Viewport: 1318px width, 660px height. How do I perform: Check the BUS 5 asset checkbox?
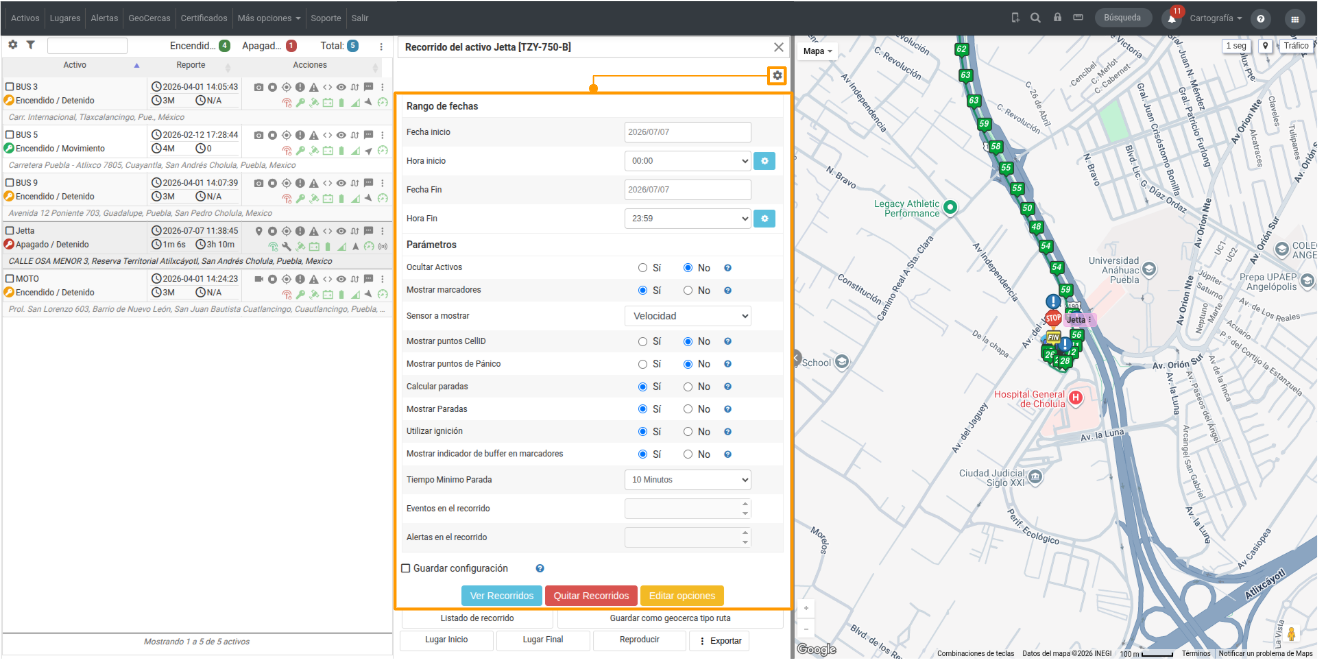(x=10, y=135)
